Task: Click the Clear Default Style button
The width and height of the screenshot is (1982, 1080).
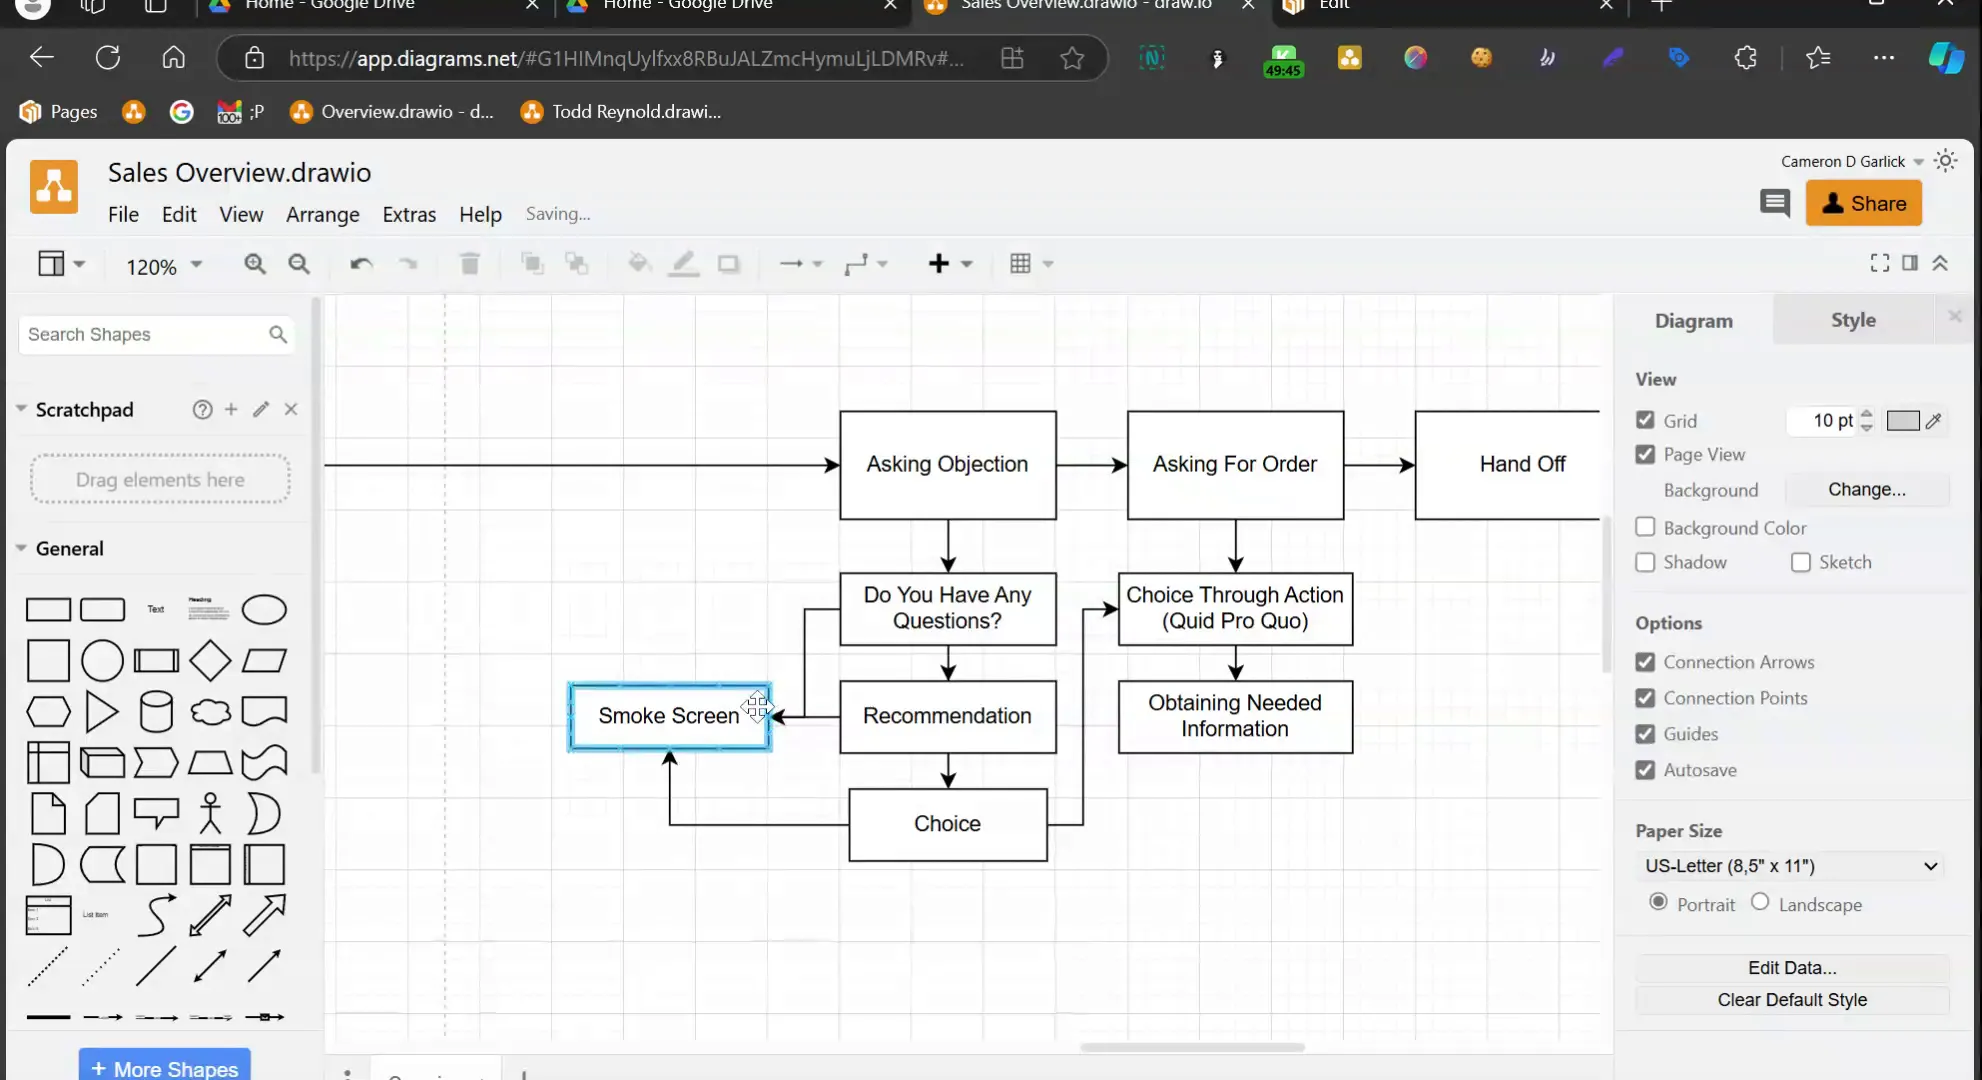Action: click(x=1791, y=1000)
